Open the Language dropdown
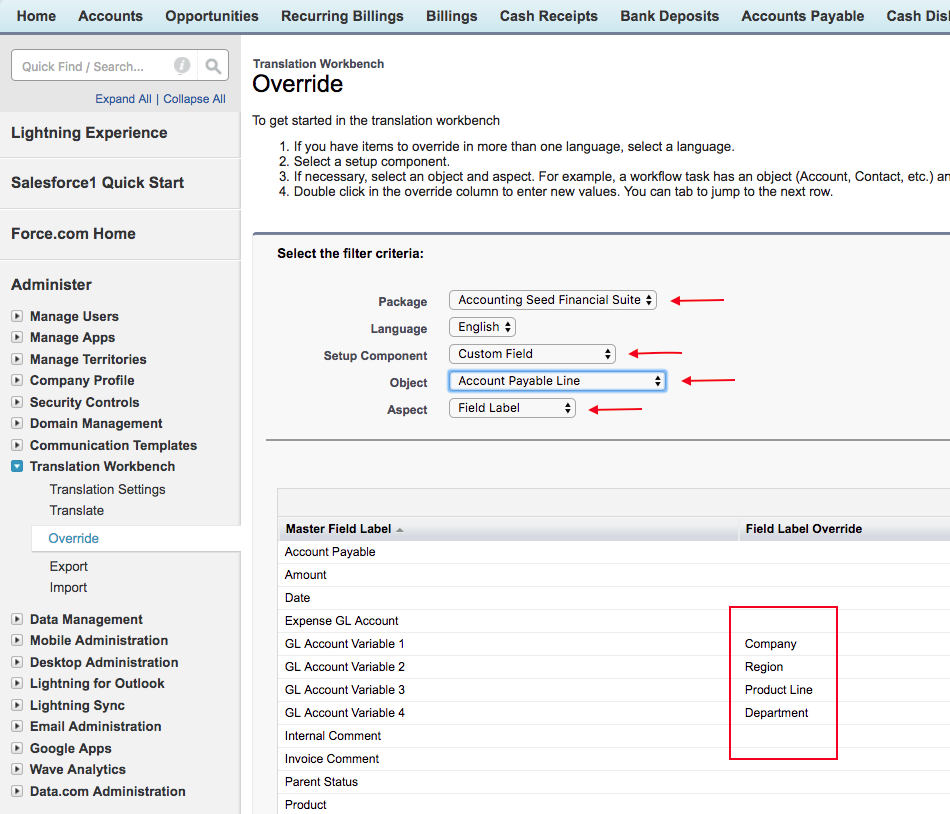 pos(482,327)
